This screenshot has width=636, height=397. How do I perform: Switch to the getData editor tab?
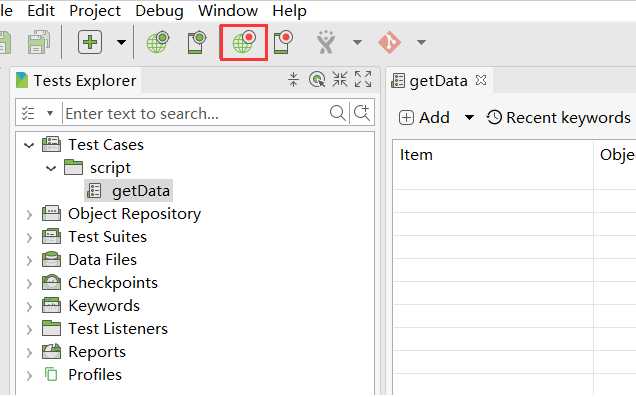pyautogui.click(x=438, y=81)
